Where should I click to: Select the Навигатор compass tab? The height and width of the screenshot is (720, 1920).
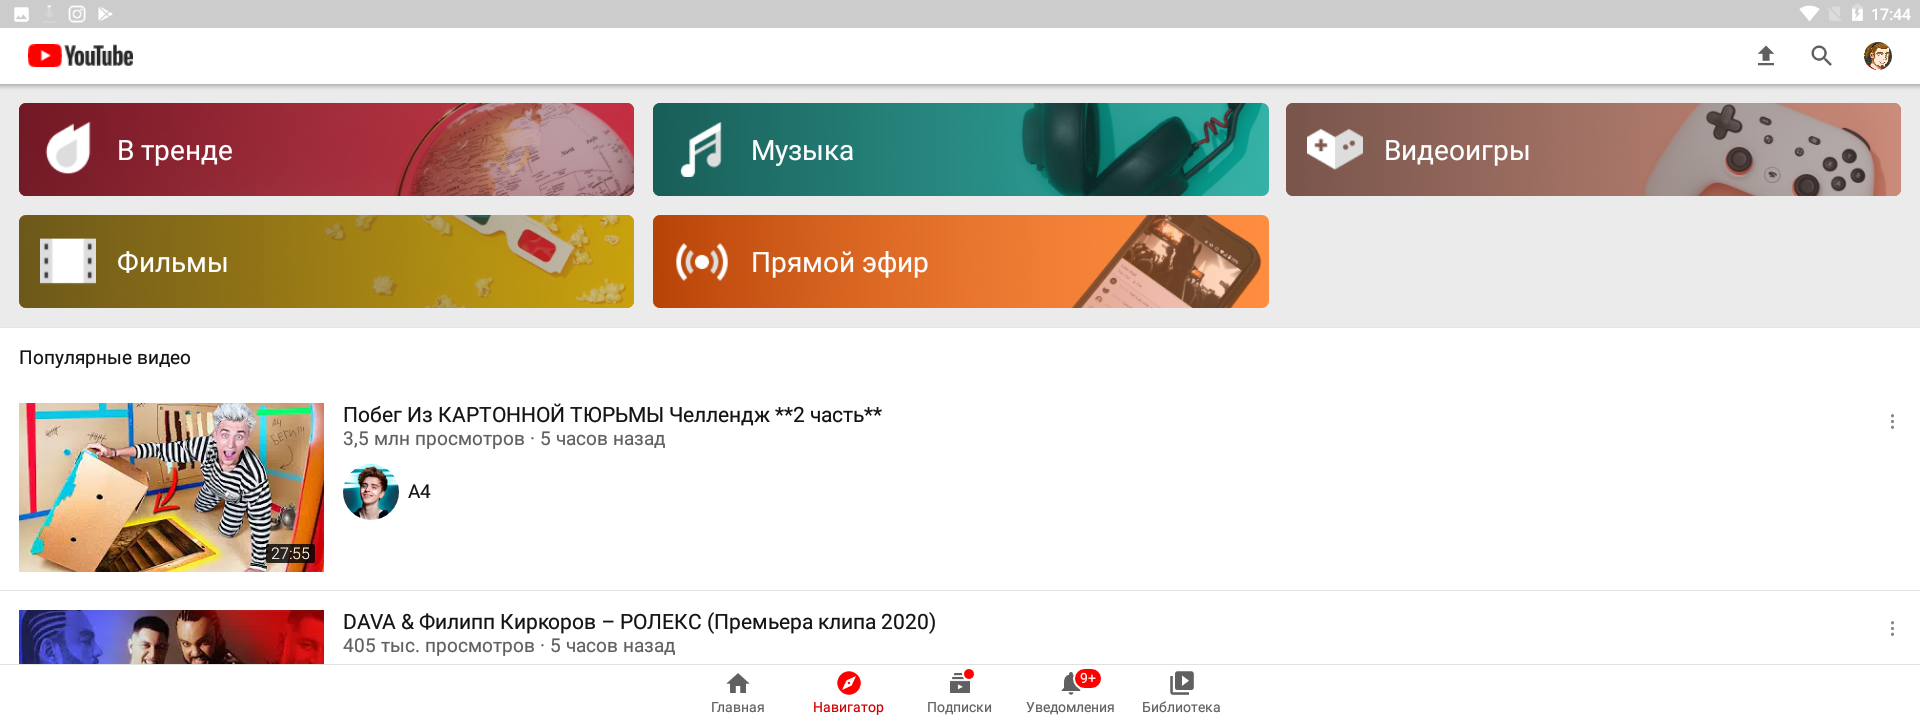pyautogui.click(x=848, y=693)
